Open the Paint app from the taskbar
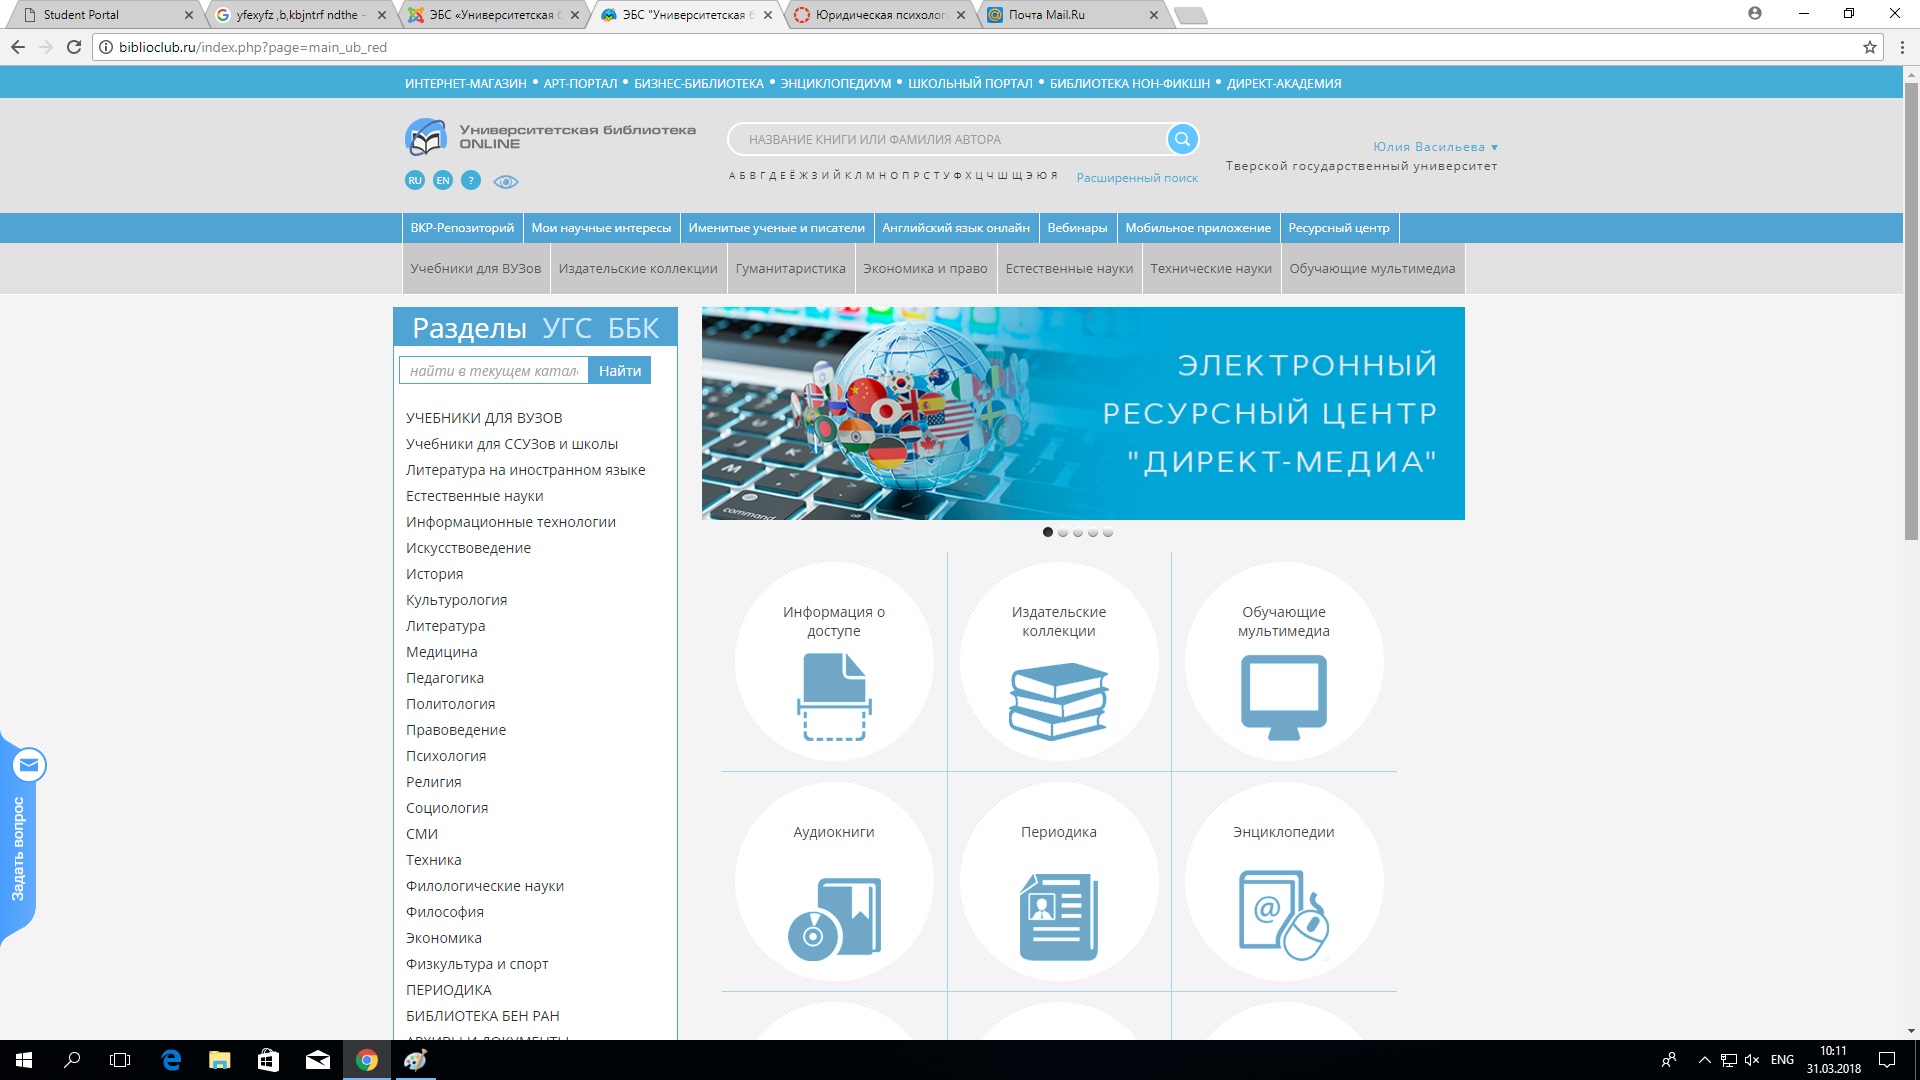The image size is (1920, 1080). (x=416, y=1060)
